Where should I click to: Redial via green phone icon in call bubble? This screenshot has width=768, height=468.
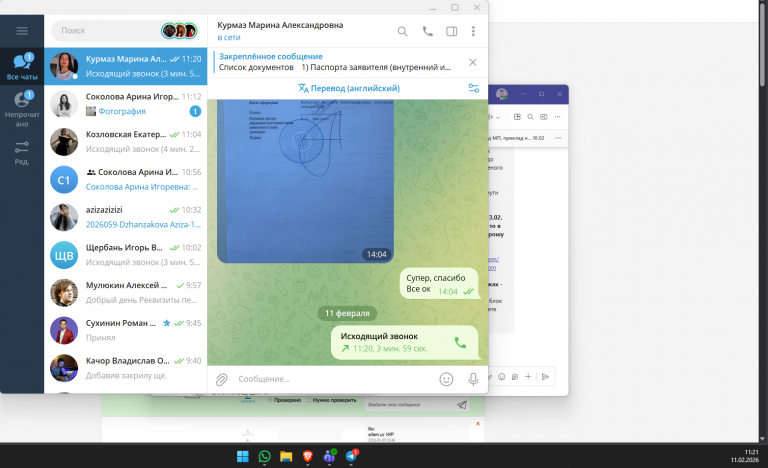(460, 343)
